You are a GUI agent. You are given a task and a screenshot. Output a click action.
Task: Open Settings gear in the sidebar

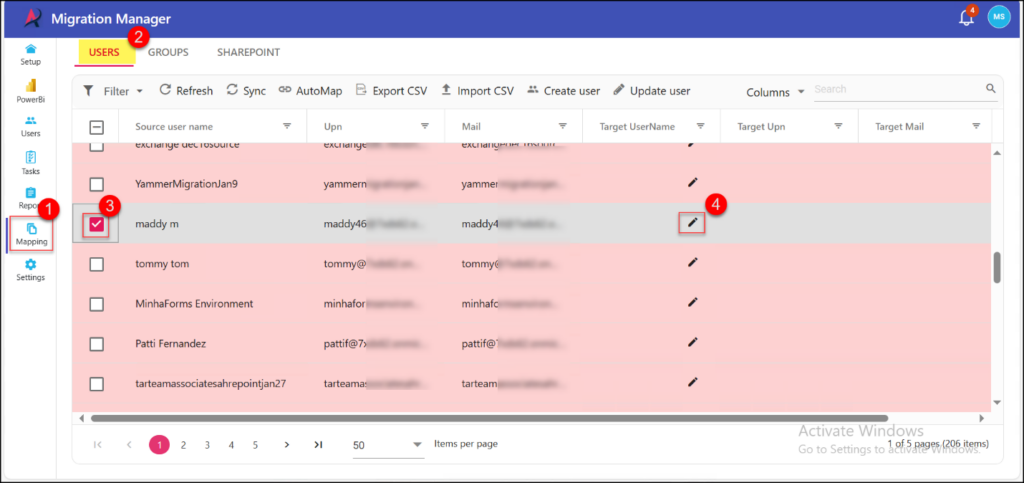point(30,270)
